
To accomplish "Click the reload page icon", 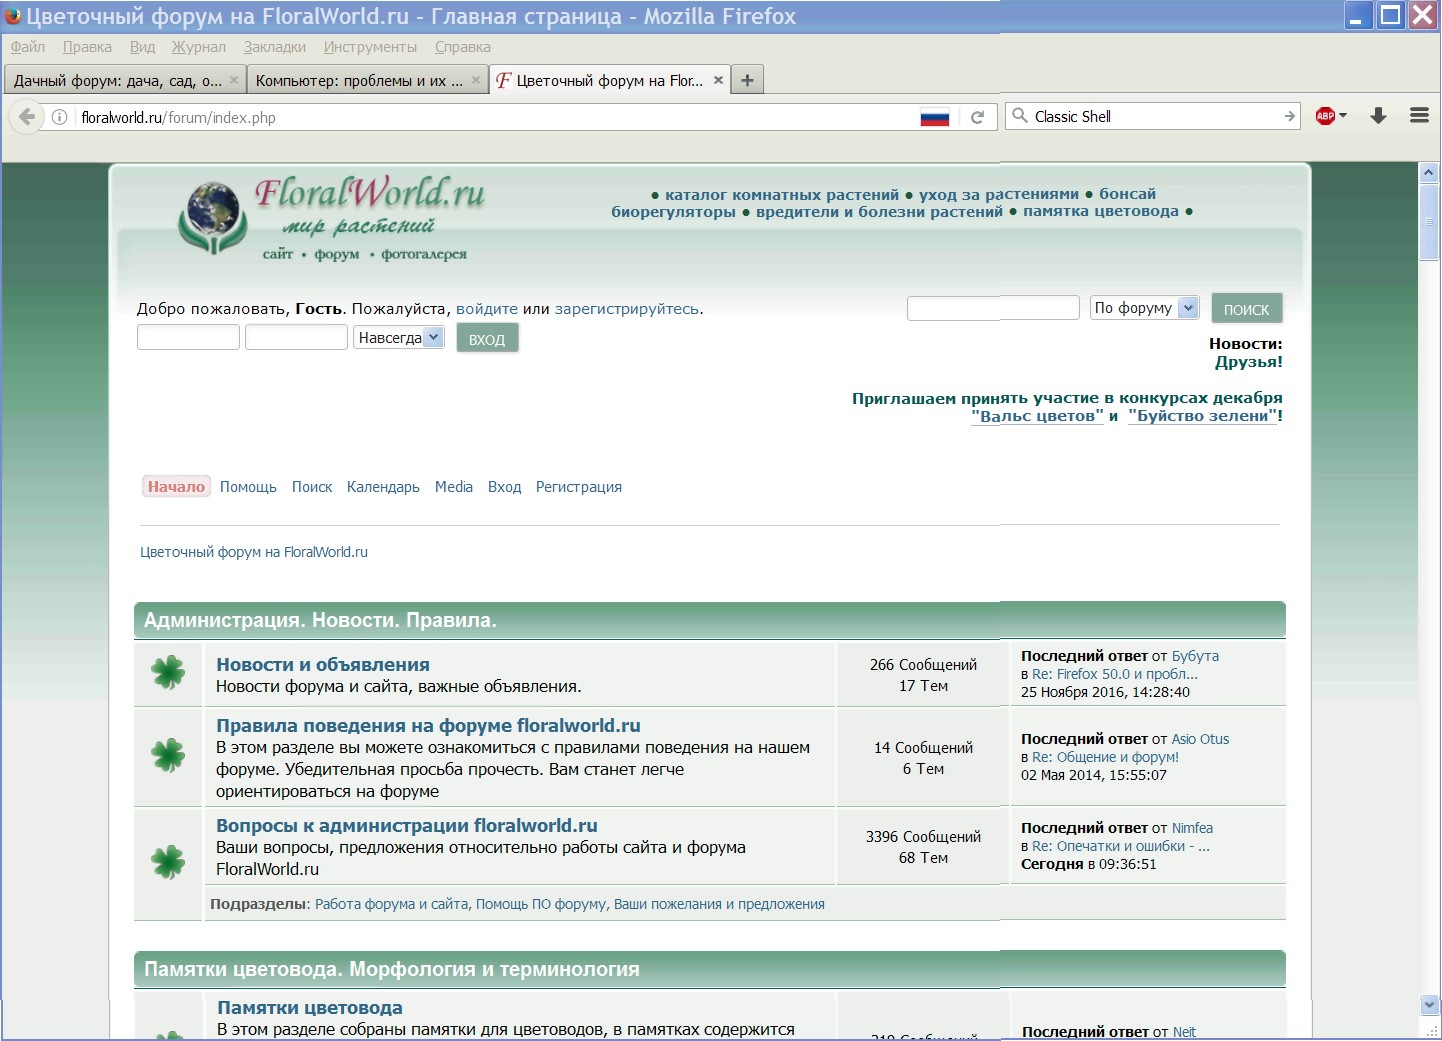I will point(977,117).
